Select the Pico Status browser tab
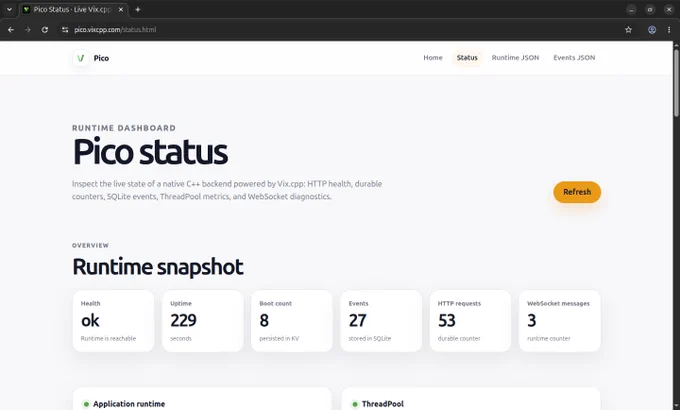680x410 pixels. tap(72, 10)
